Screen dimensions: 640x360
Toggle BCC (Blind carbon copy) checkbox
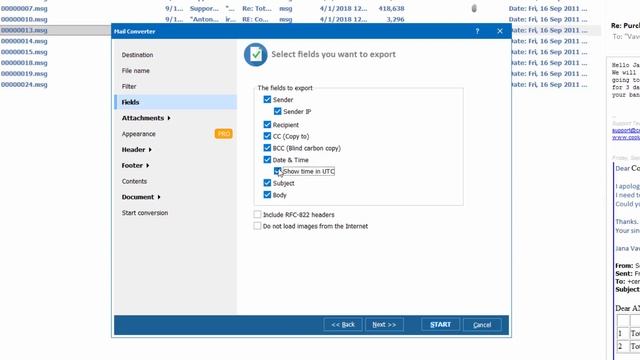pyautogui.click(x=267, y=148)
